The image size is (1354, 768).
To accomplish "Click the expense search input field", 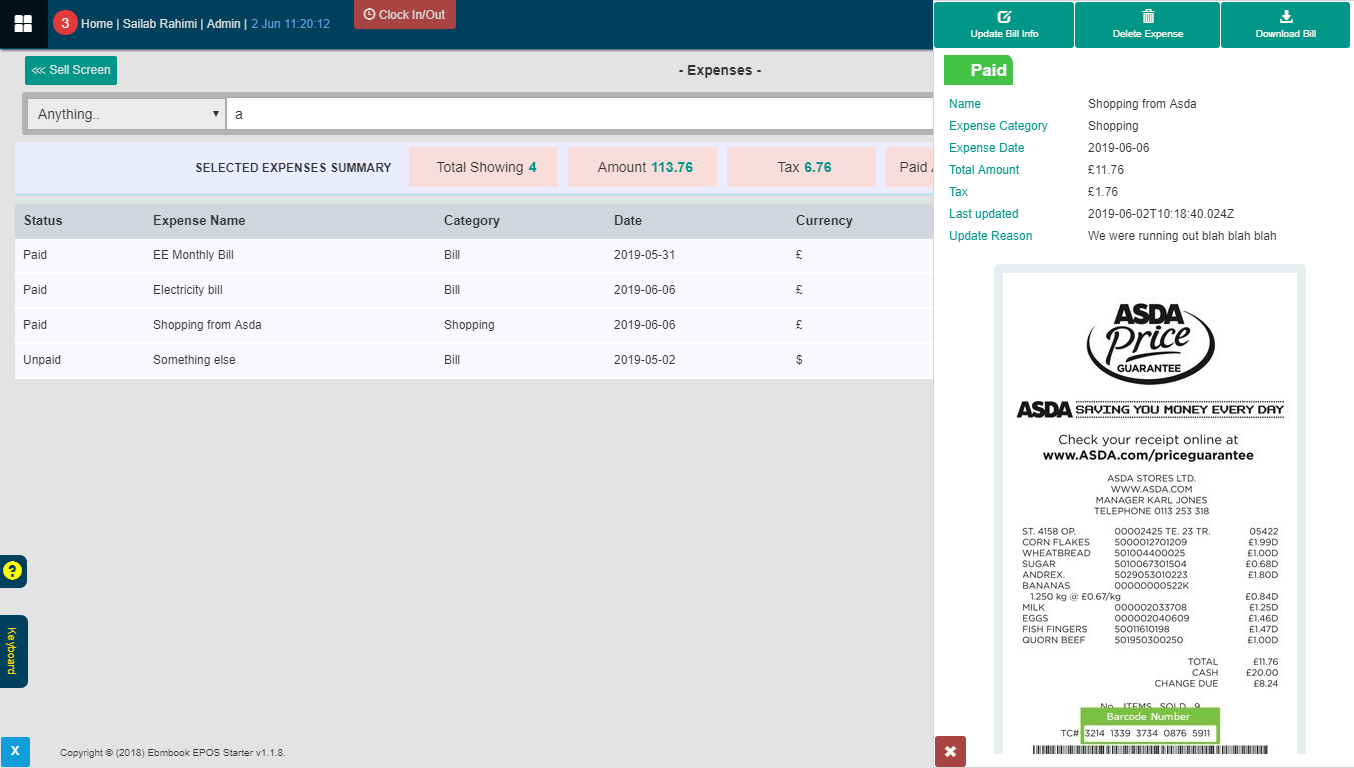I will click(x=580, y=114).
